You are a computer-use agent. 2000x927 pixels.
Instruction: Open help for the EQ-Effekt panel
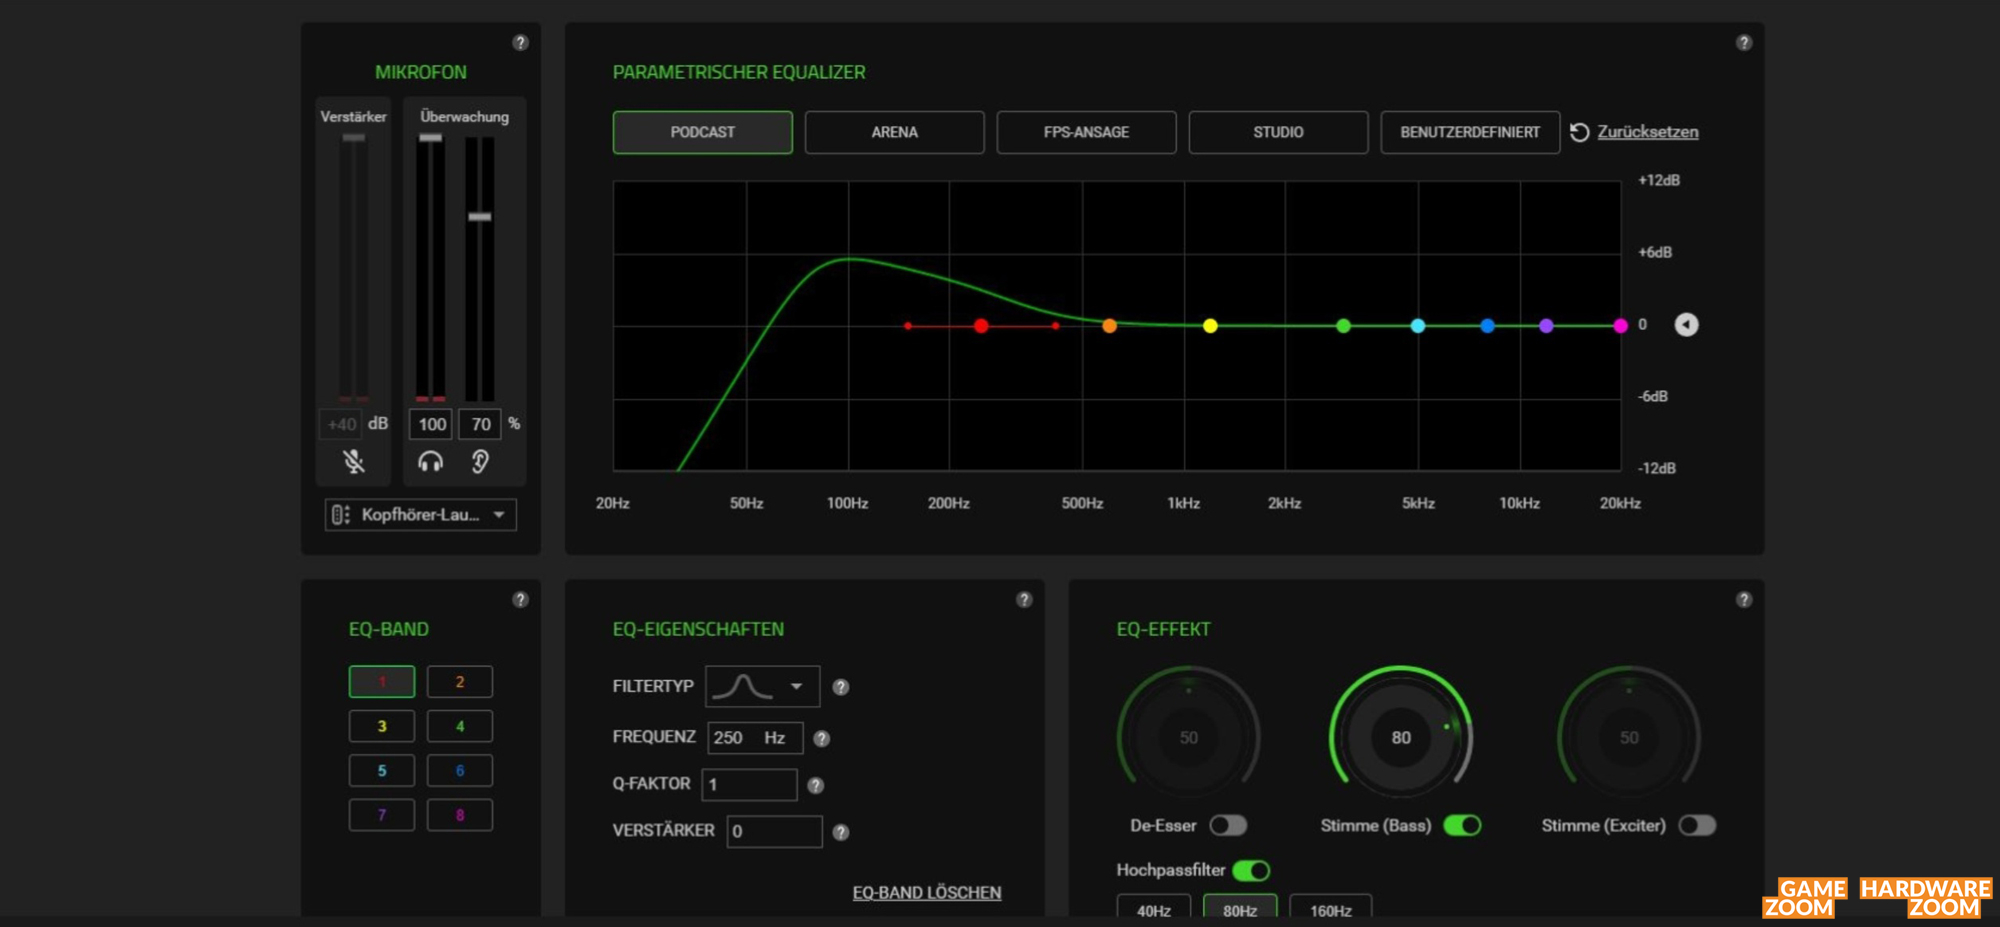(1744, 599)
